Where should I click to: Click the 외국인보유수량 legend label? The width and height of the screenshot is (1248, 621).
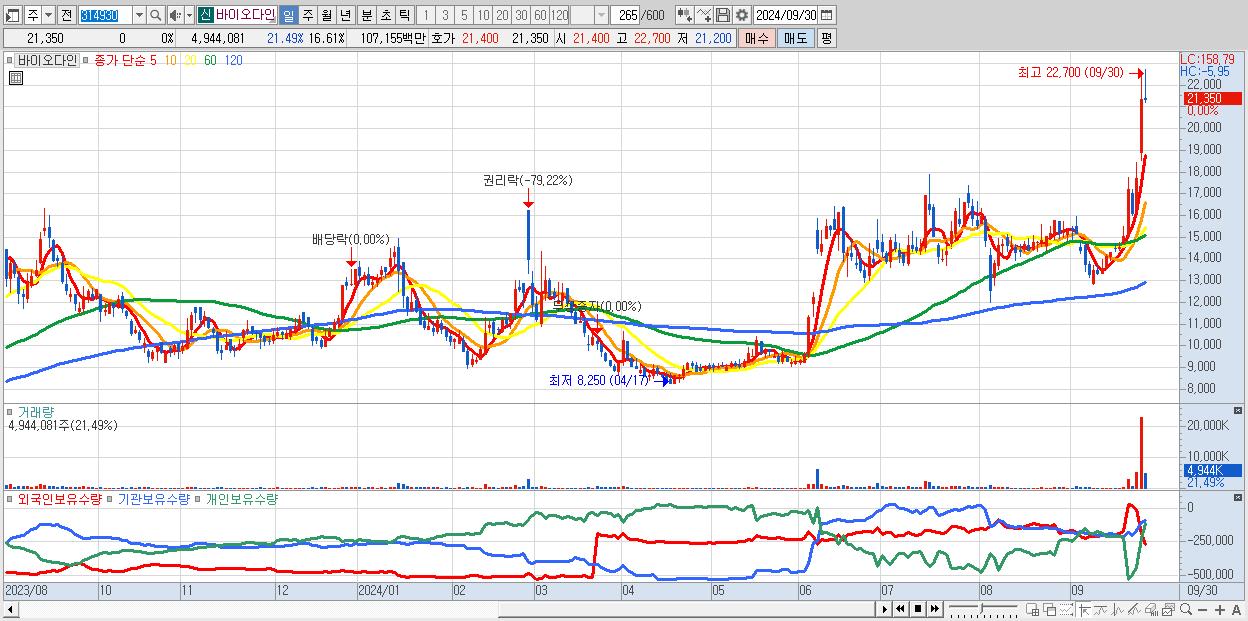[59, 498]
